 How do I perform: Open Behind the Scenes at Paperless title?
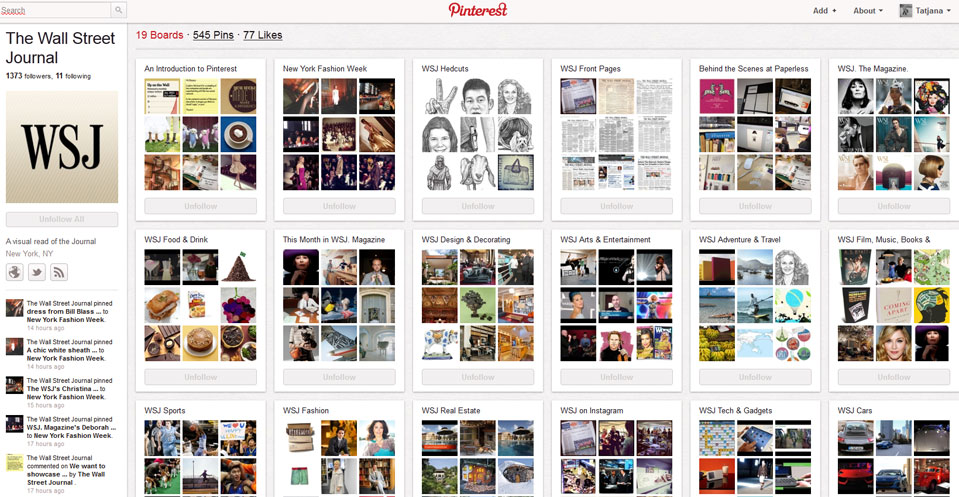[754, 68]
